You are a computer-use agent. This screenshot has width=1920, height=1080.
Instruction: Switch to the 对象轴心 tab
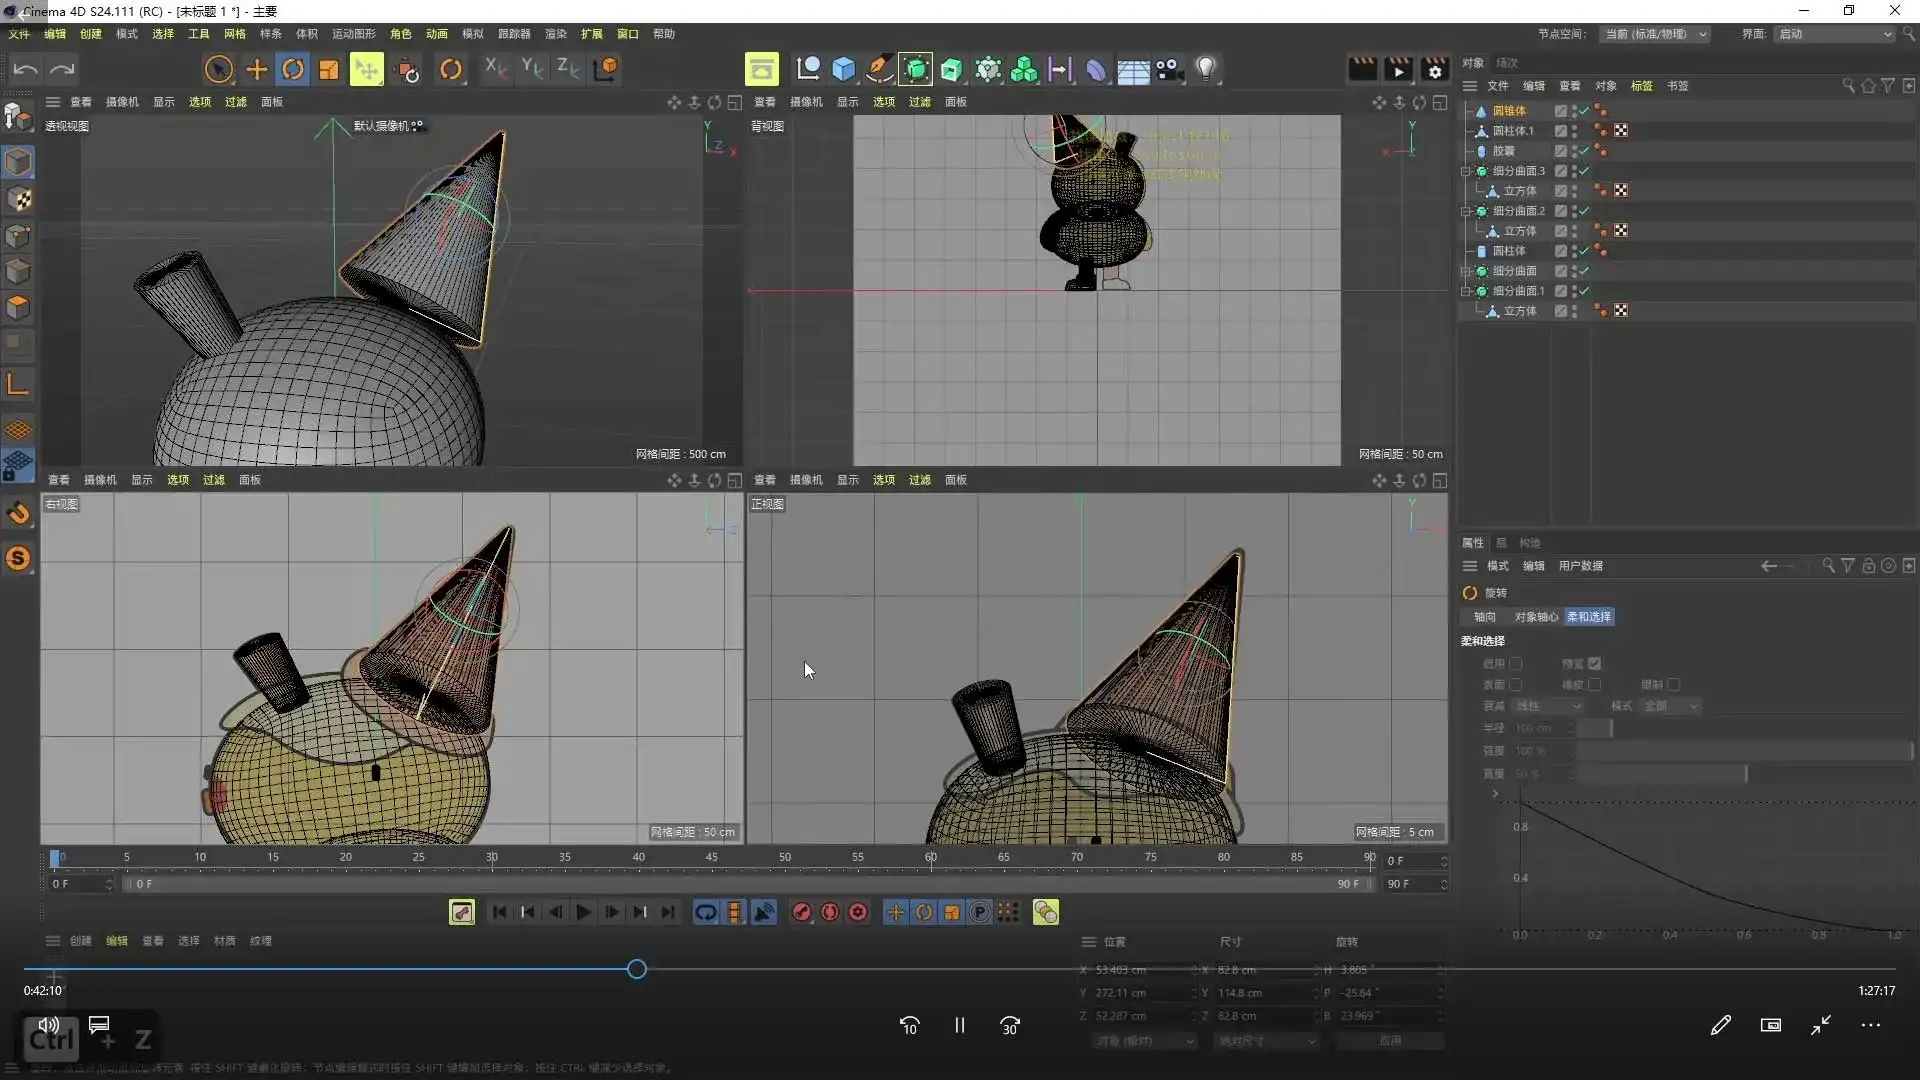coord(1535,617)
